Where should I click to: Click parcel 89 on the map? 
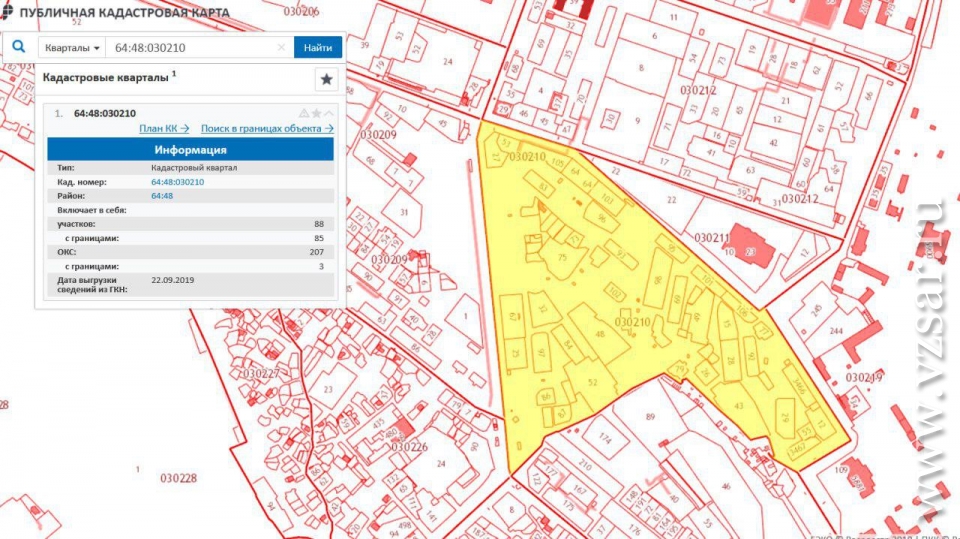(650, 416)
